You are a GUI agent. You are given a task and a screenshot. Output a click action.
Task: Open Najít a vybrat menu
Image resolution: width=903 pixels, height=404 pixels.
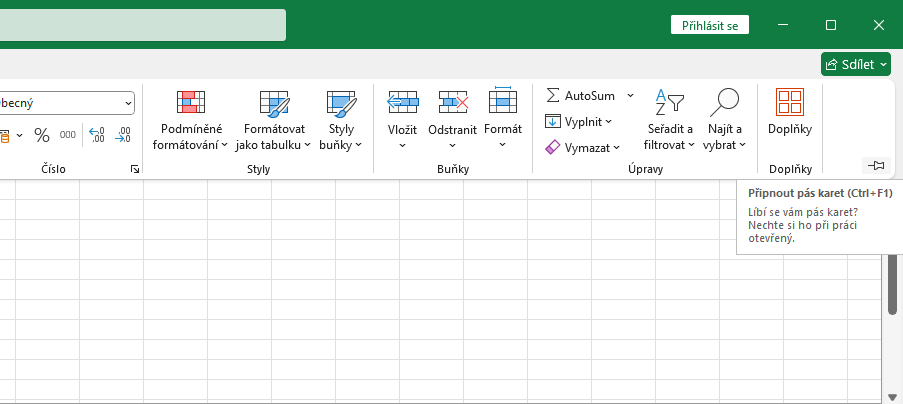(724, 120)
